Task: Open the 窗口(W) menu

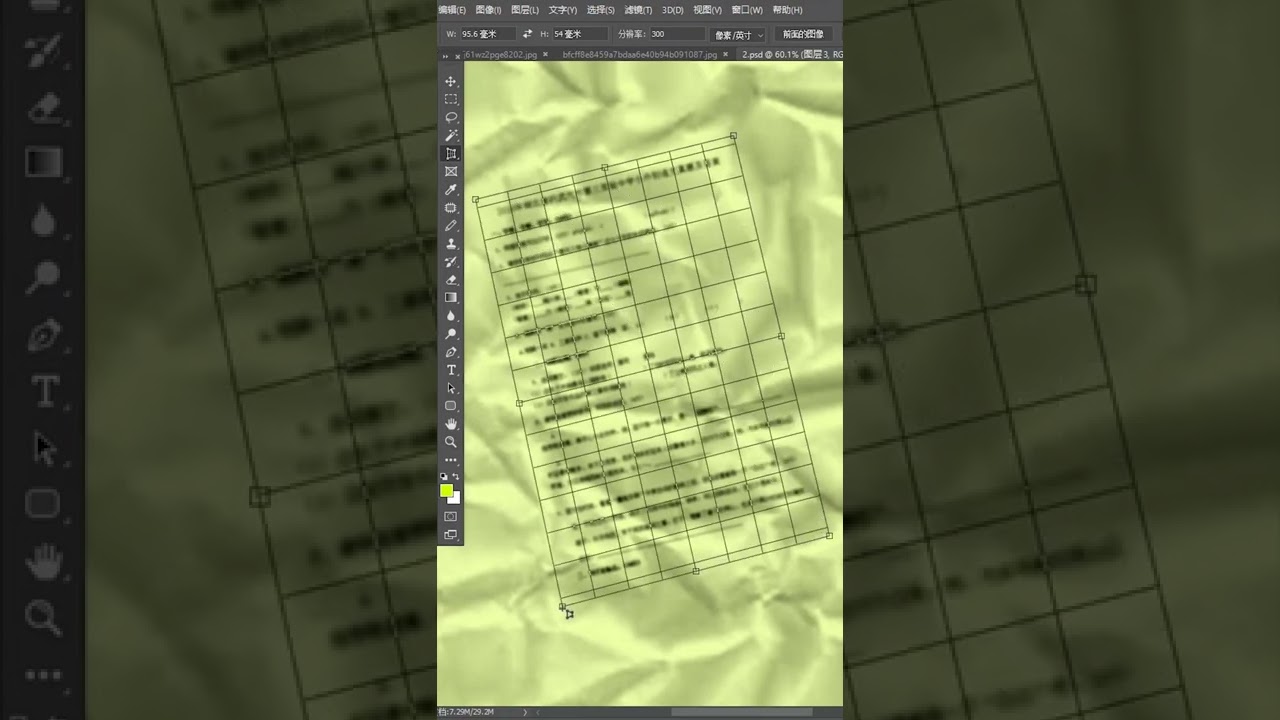Action: click(x=747, y=10)
